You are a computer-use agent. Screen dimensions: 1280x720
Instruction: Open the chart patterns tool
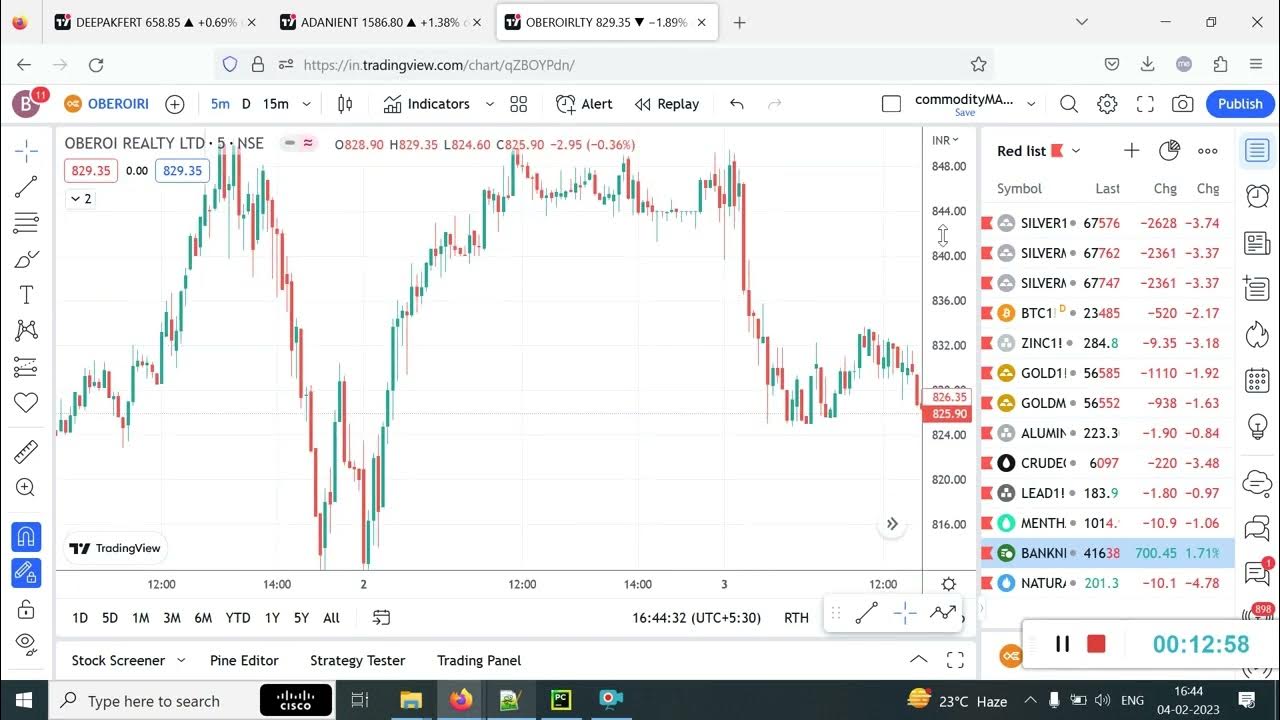(x=26, y=331)
